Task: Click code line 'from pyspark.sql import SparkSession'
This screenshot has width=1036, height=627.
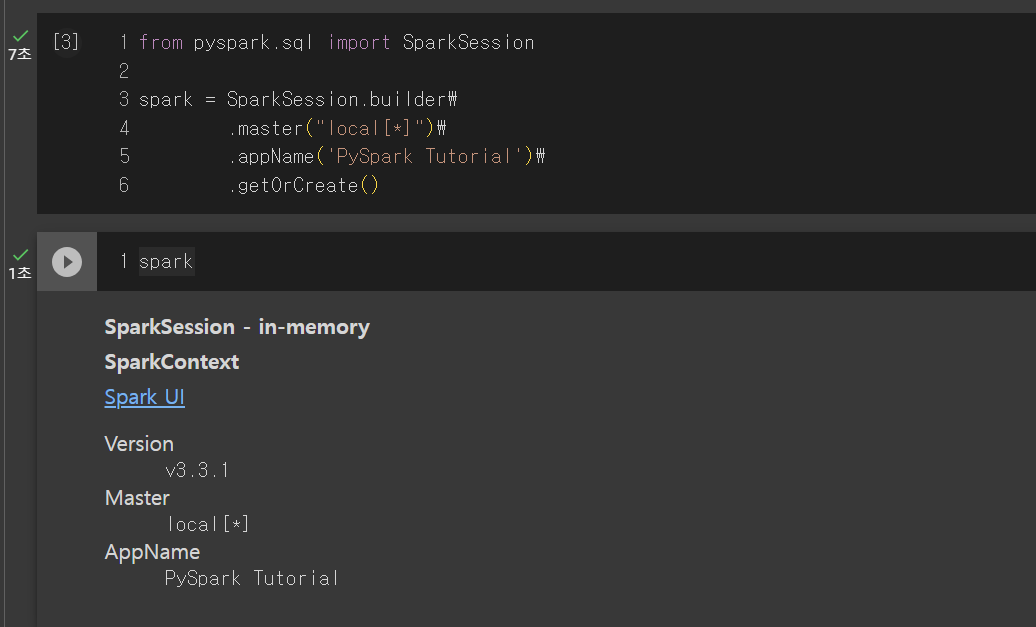Action: pyautogui.click(x=336, y=42)
